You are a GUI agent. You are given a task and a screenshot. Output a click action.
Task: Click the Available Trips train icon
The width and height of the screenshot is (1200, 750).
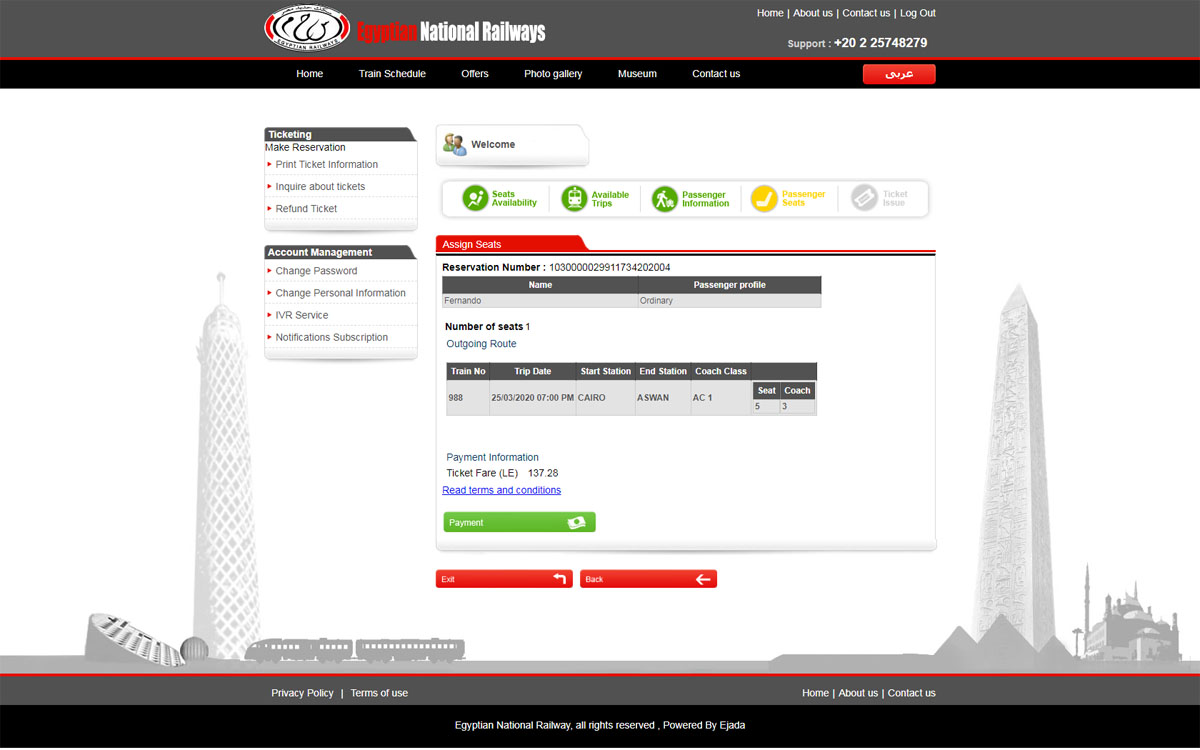click(x=574, y=199)
